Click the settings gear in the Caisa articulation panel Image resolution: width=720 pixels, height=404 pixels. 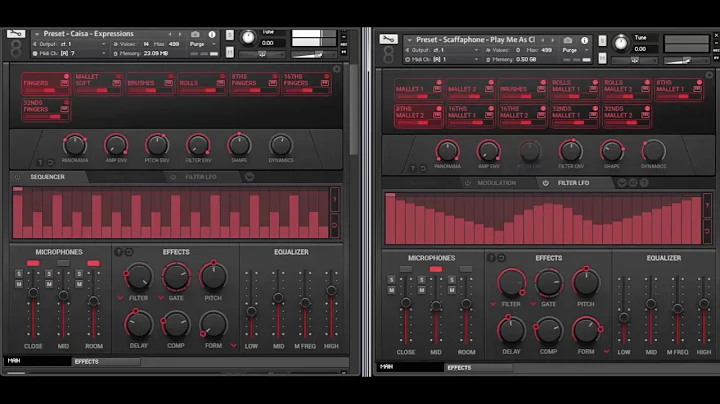[x=337, y=69]
